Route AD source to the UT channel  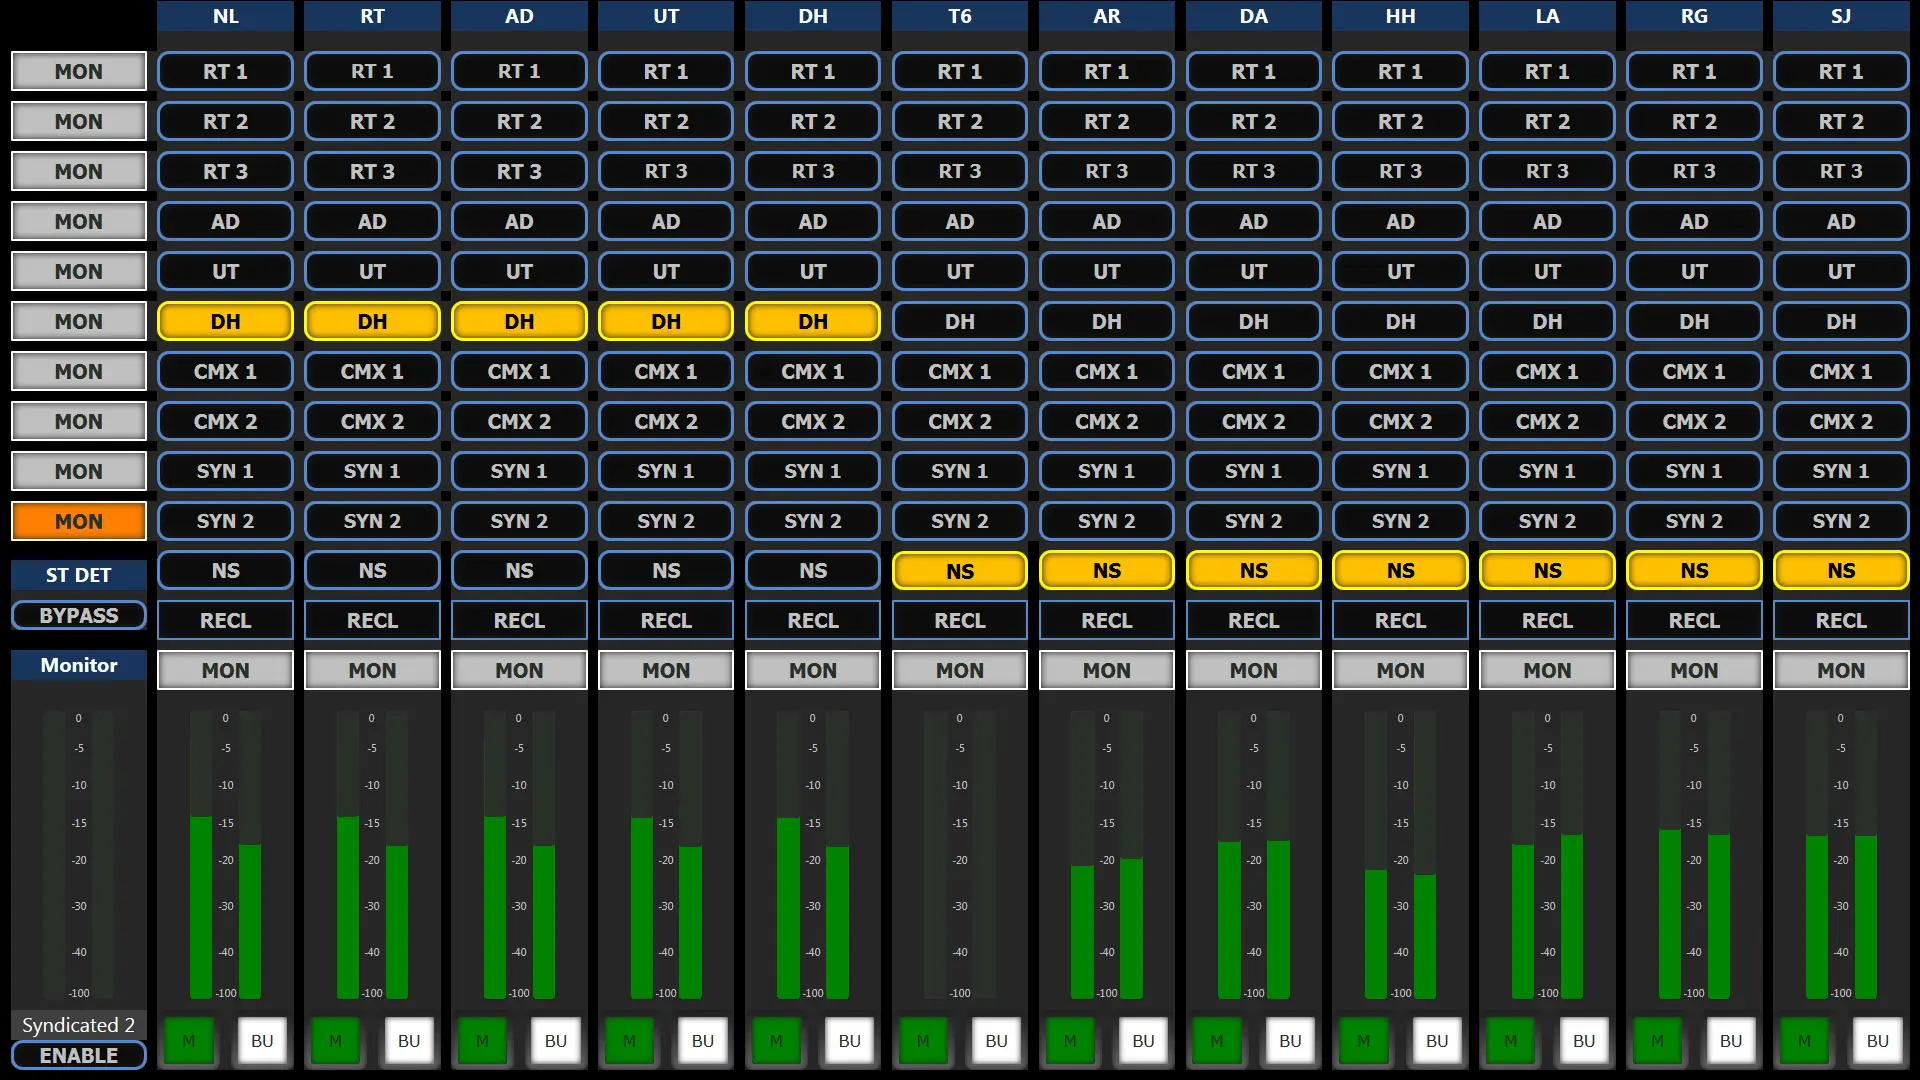click(666, 221)
